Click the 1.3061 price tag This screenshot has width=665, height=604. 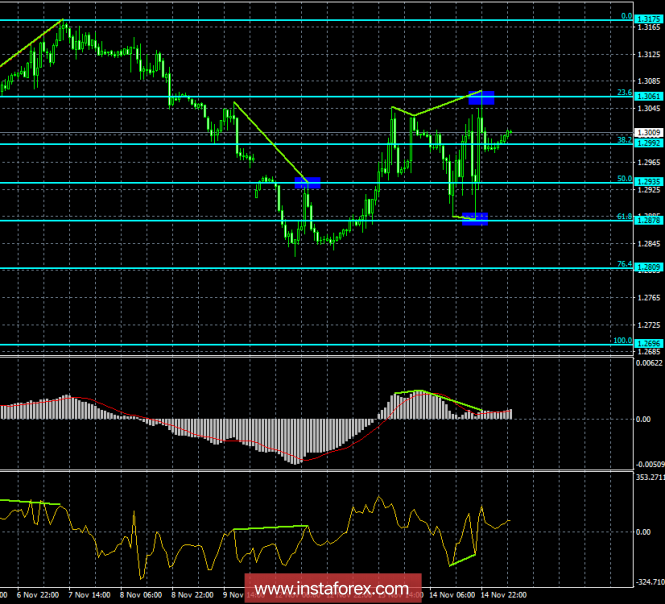point(649,94)
